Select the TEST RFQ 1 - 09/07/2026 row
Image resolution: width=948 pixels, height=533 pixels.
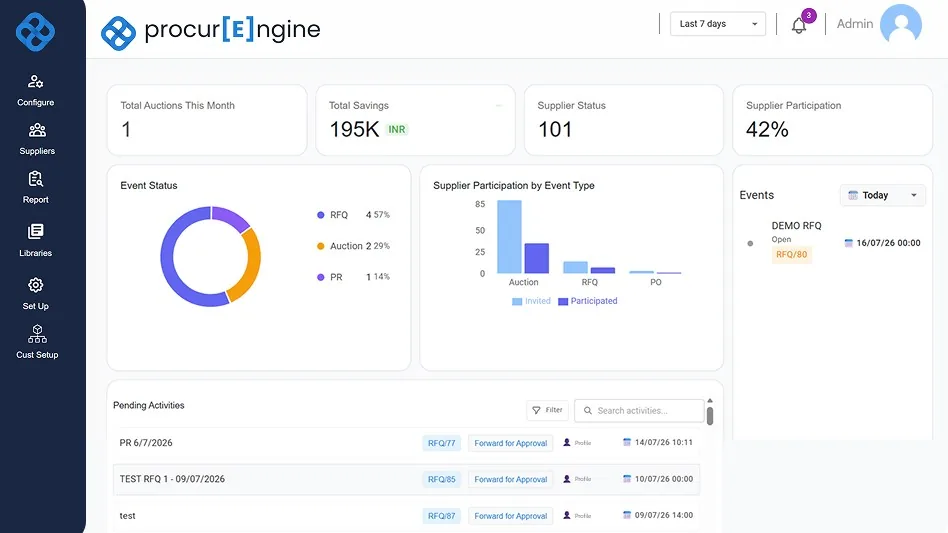click(x=406, y=479)
